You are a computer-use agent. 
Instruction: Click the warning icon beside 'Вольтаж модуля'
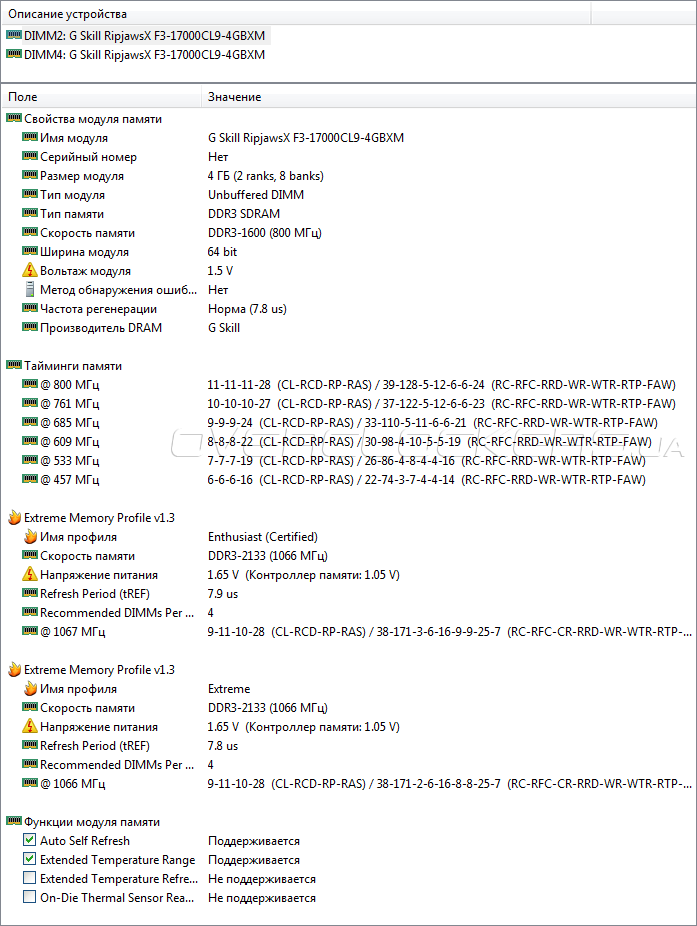[x=30, y=270]
